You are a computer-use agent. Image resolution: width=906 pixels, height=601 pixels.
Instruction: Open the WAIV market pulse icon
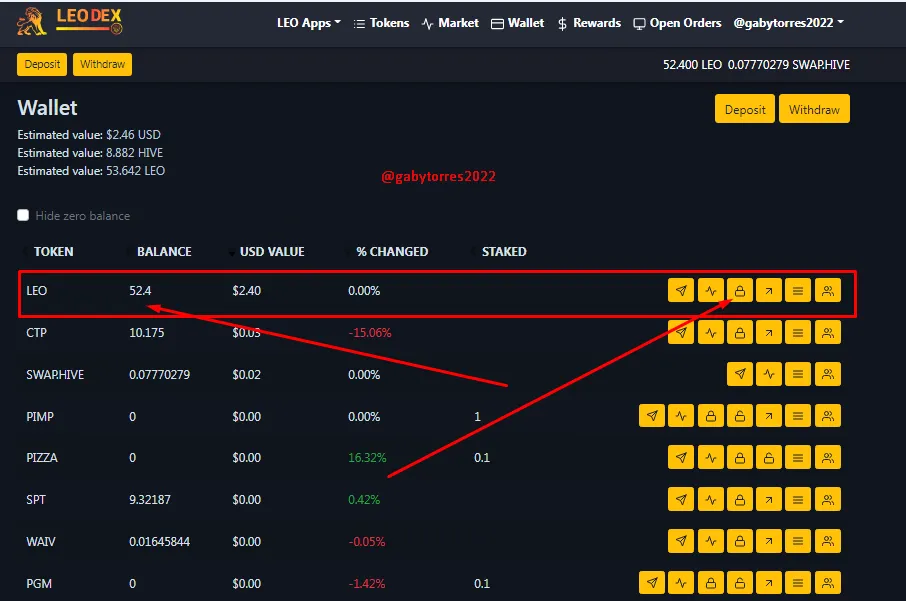point(711,541)
